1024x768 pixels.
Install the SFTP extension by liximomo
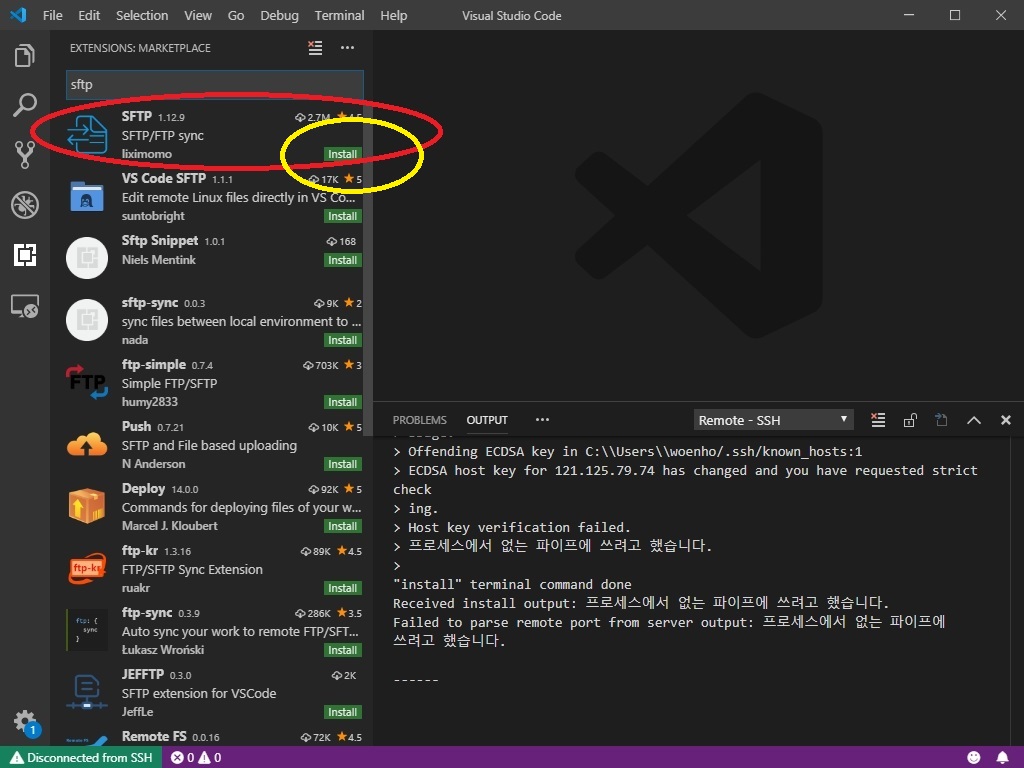(342, 154)
